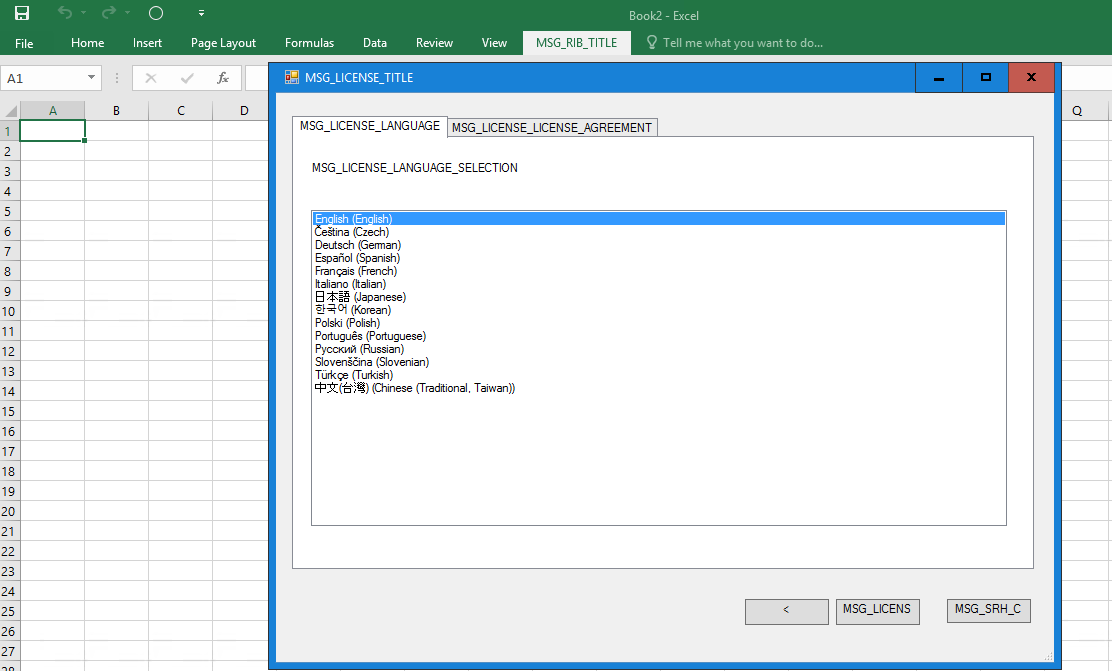Click the Cancel formula X icon
Image resolution: width=1112 pixels, height=671 pixels.
coord(150,78)
